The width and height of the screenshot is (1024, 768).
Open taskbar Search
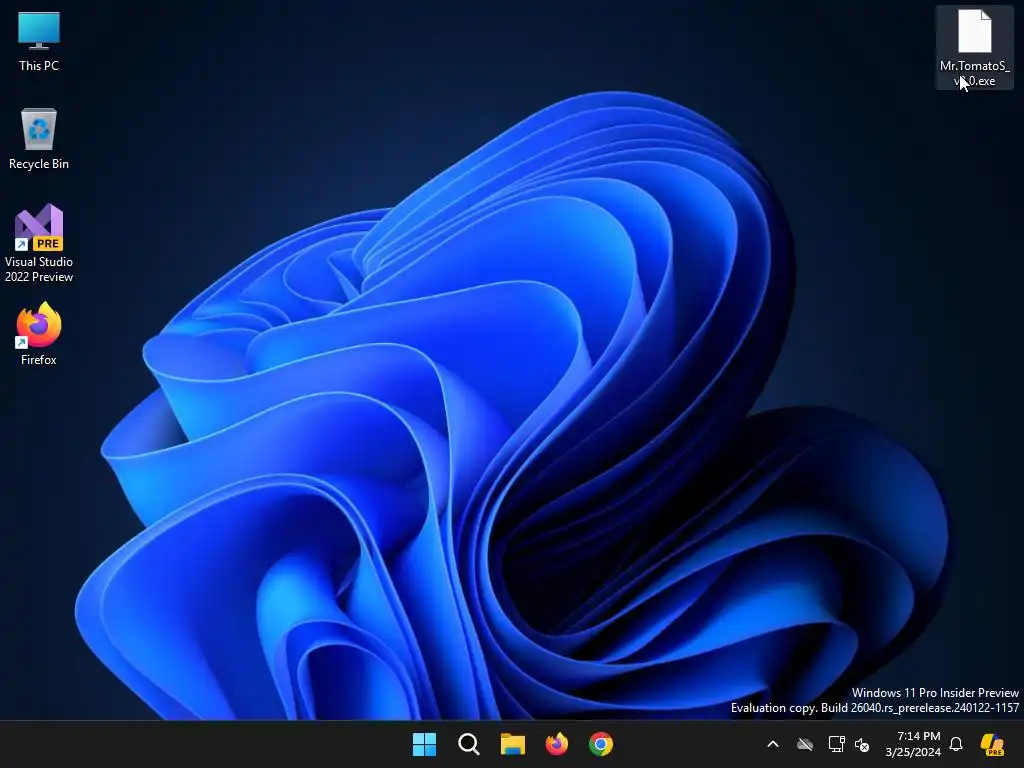[469, 744]
